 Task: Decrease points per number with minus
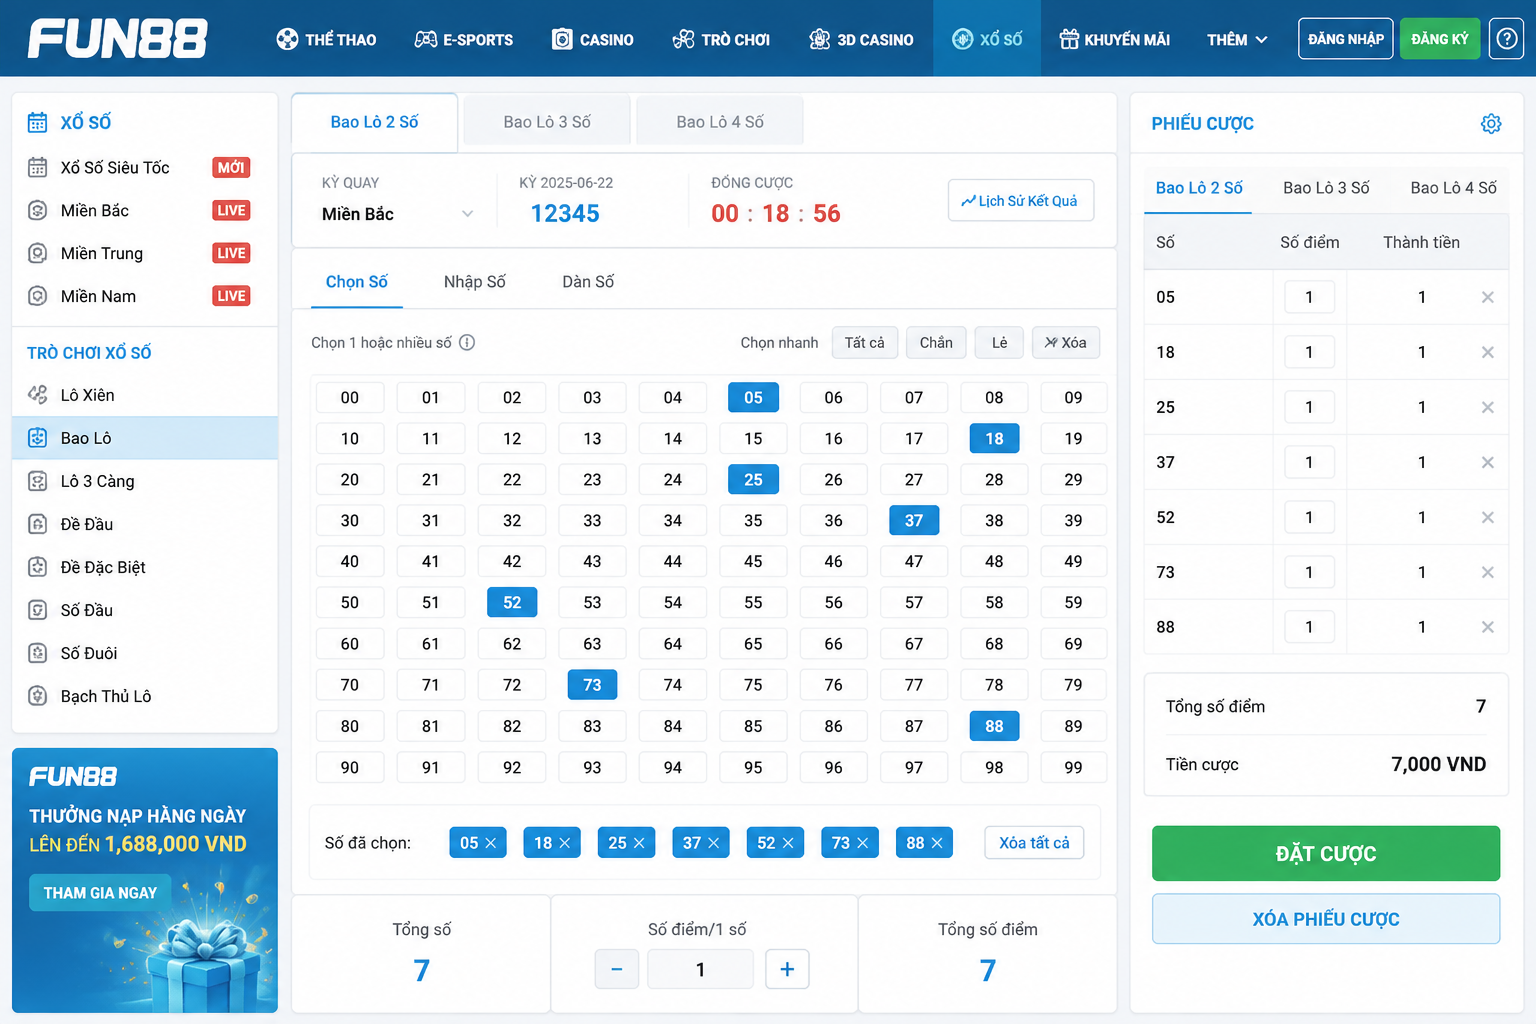(617, 969)
